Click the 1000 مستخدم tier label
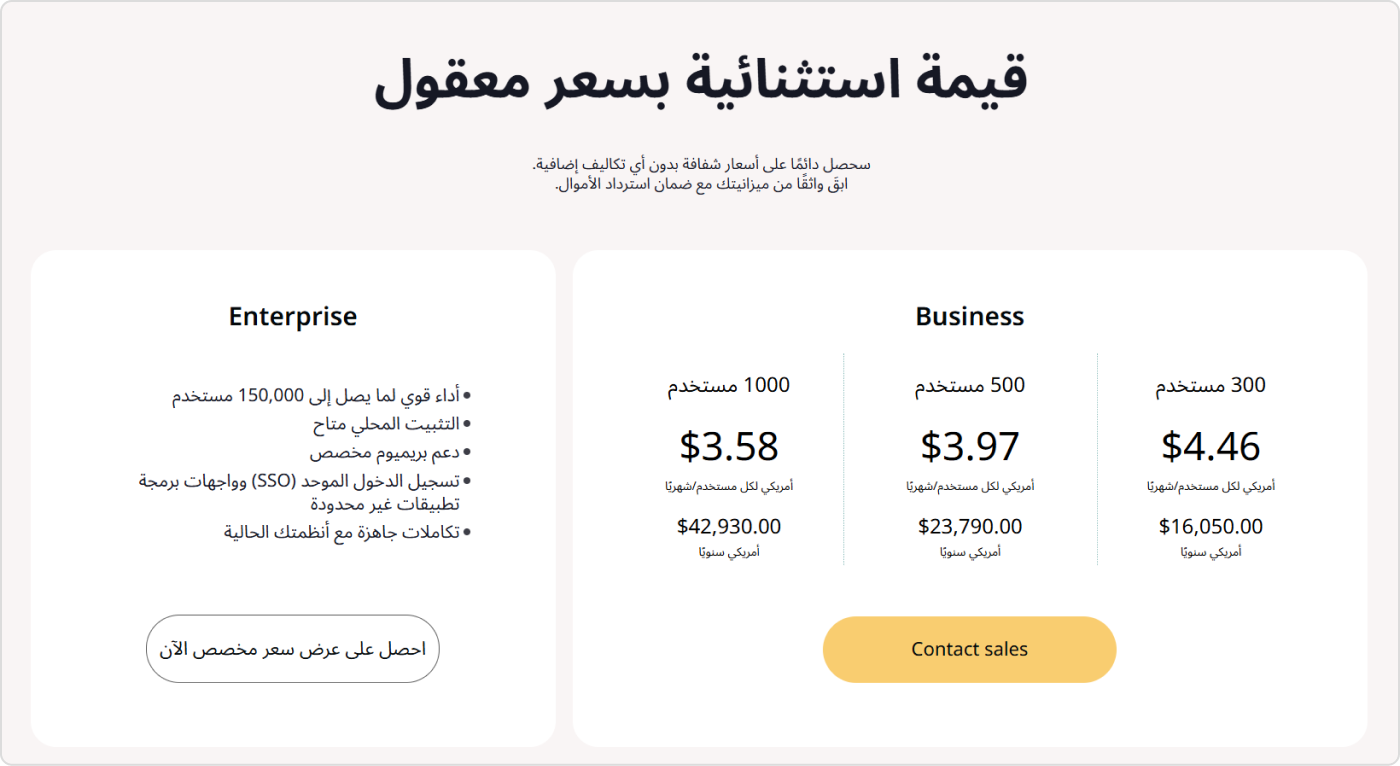This screenshot has width=1400, height=766. point(729,384)
